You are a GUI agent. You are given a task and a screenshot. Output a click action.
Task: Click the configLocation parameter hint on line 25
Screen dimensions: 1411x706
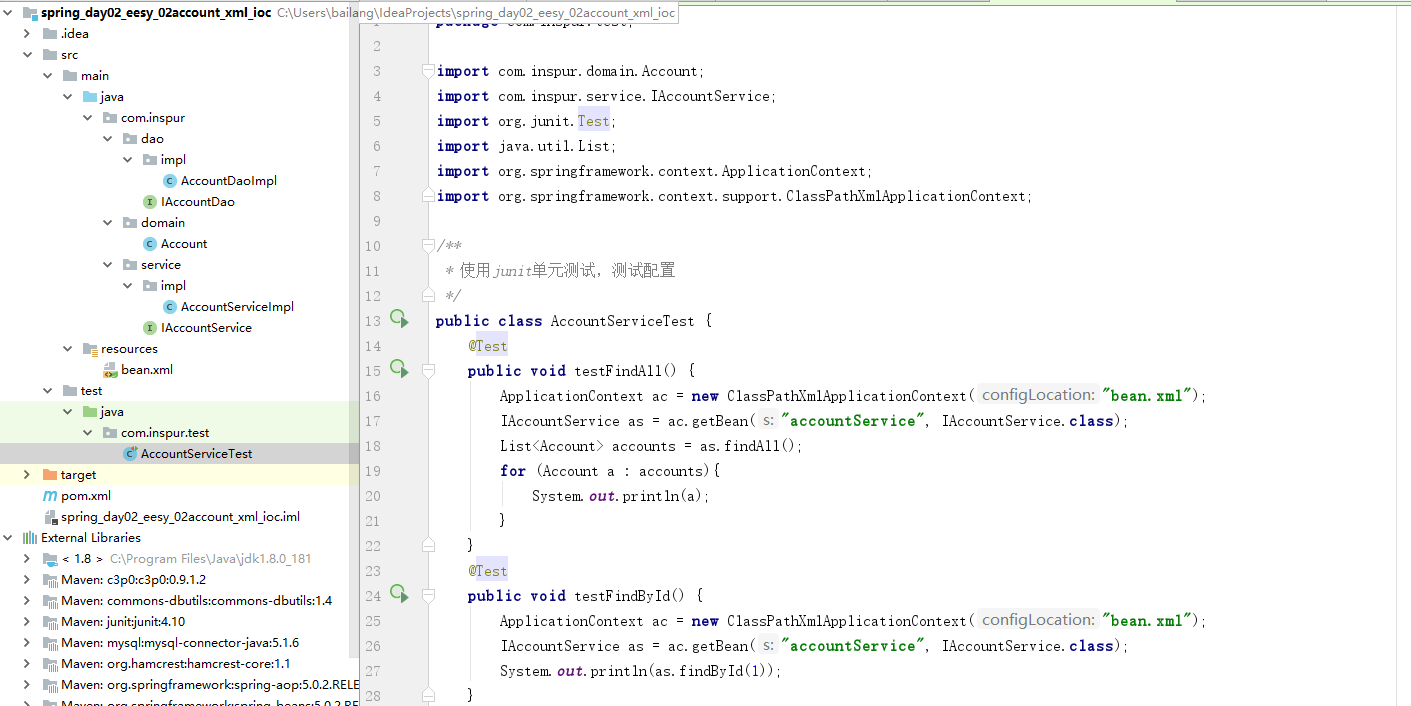point(1036,620)
